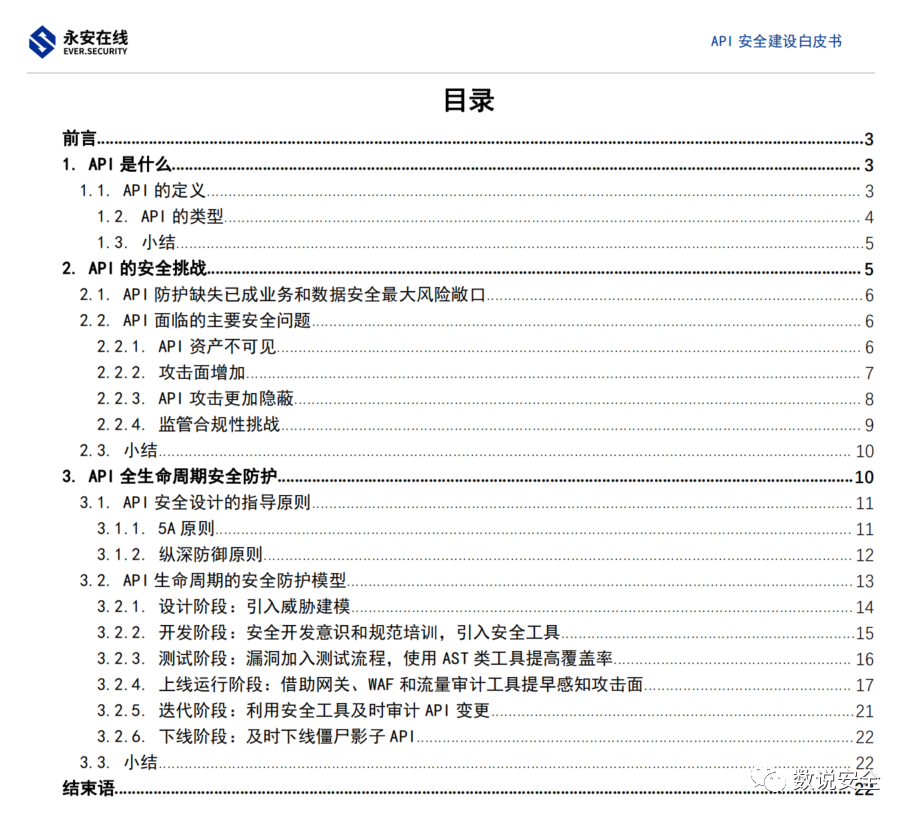Click the header text API 安全建设白皮书

[776, 41]
